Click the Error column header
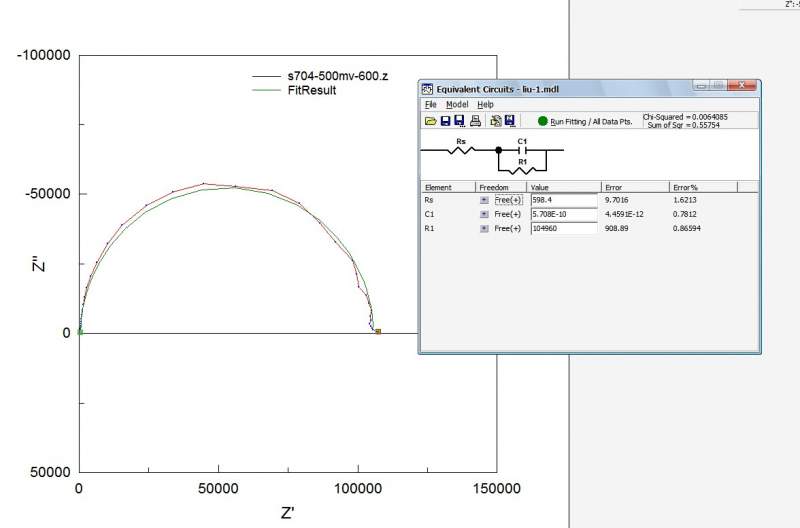This screenshot has height=528, width=800. click(635, 187)
